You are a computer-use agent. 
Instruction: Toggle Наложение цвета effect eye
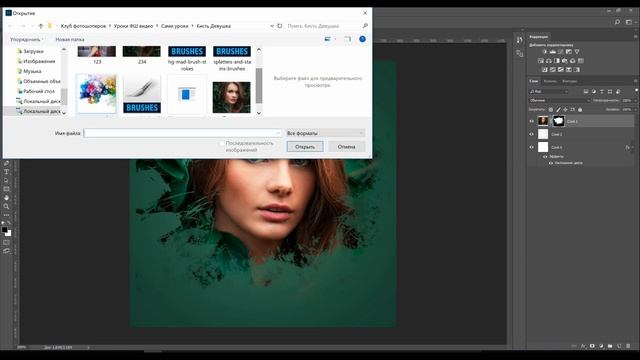(x=551, y=163)
